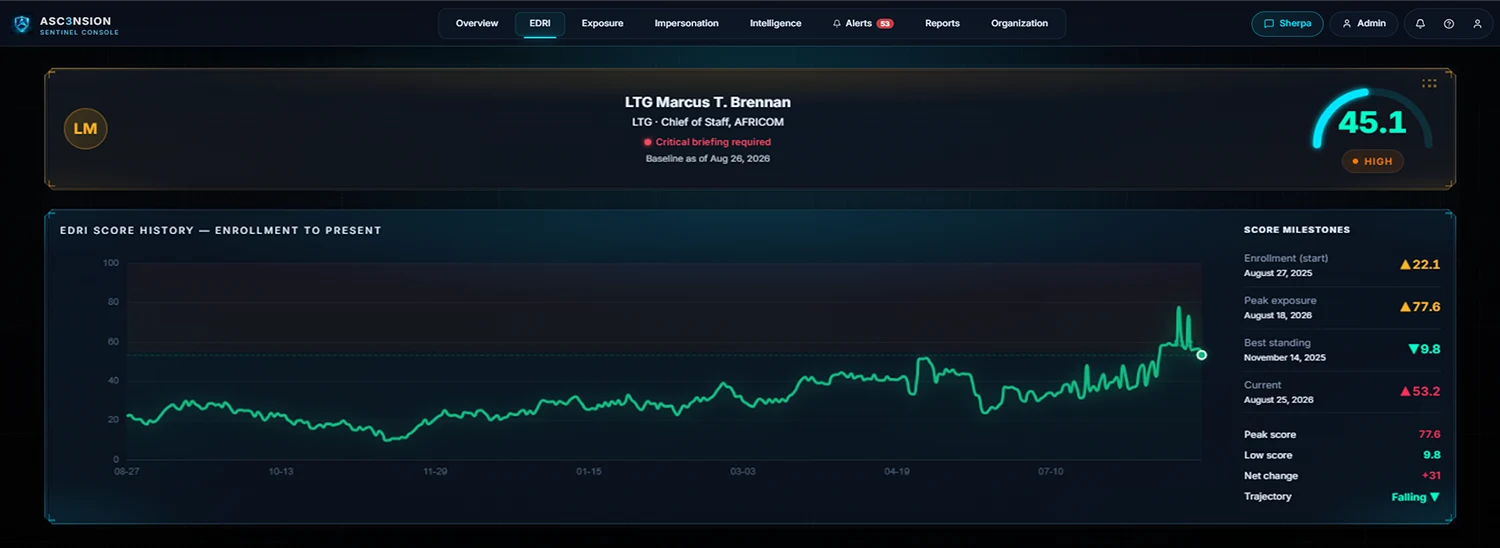Click the 9.8 best standing milestone value
This screenshot has height=548, width=1500.
[1424, 349]
